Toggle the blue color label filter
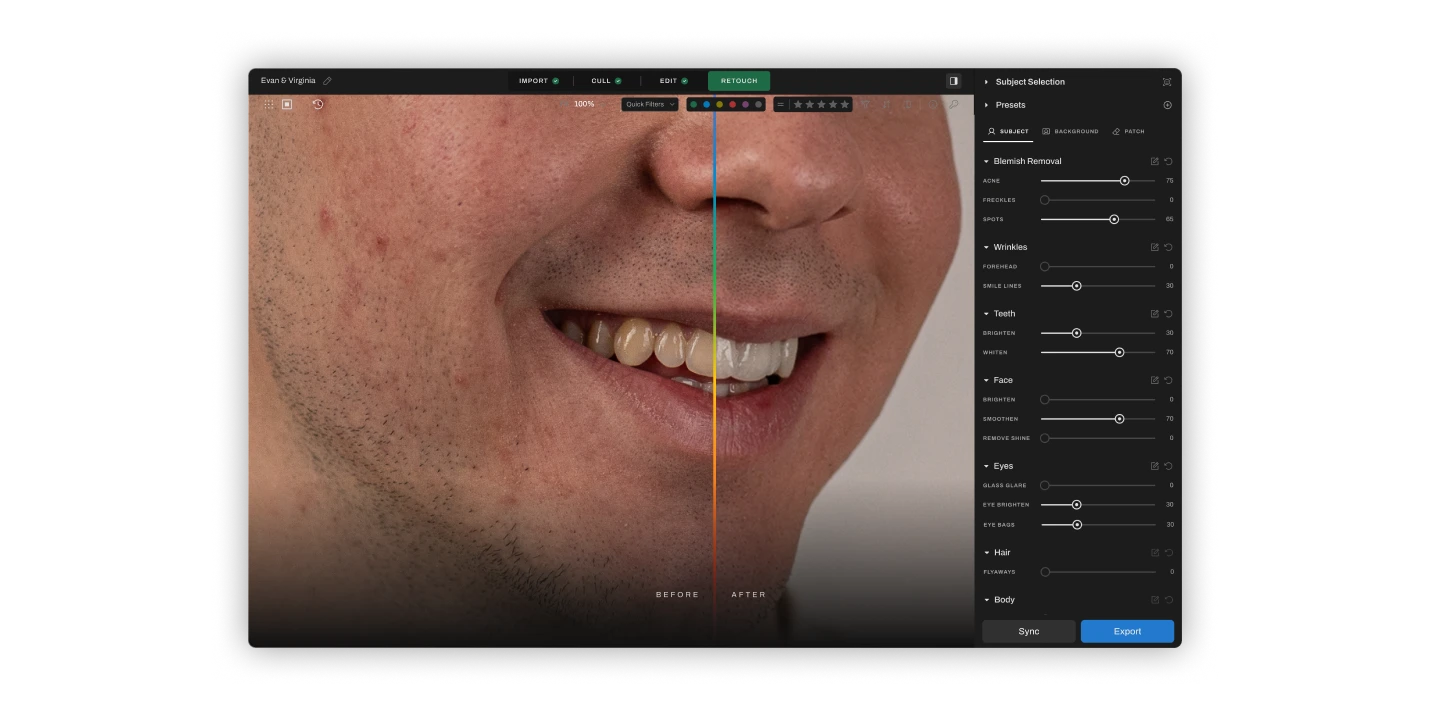Image resolution: width=1432 pixels, height=718 pixels. tap(706, 104)
